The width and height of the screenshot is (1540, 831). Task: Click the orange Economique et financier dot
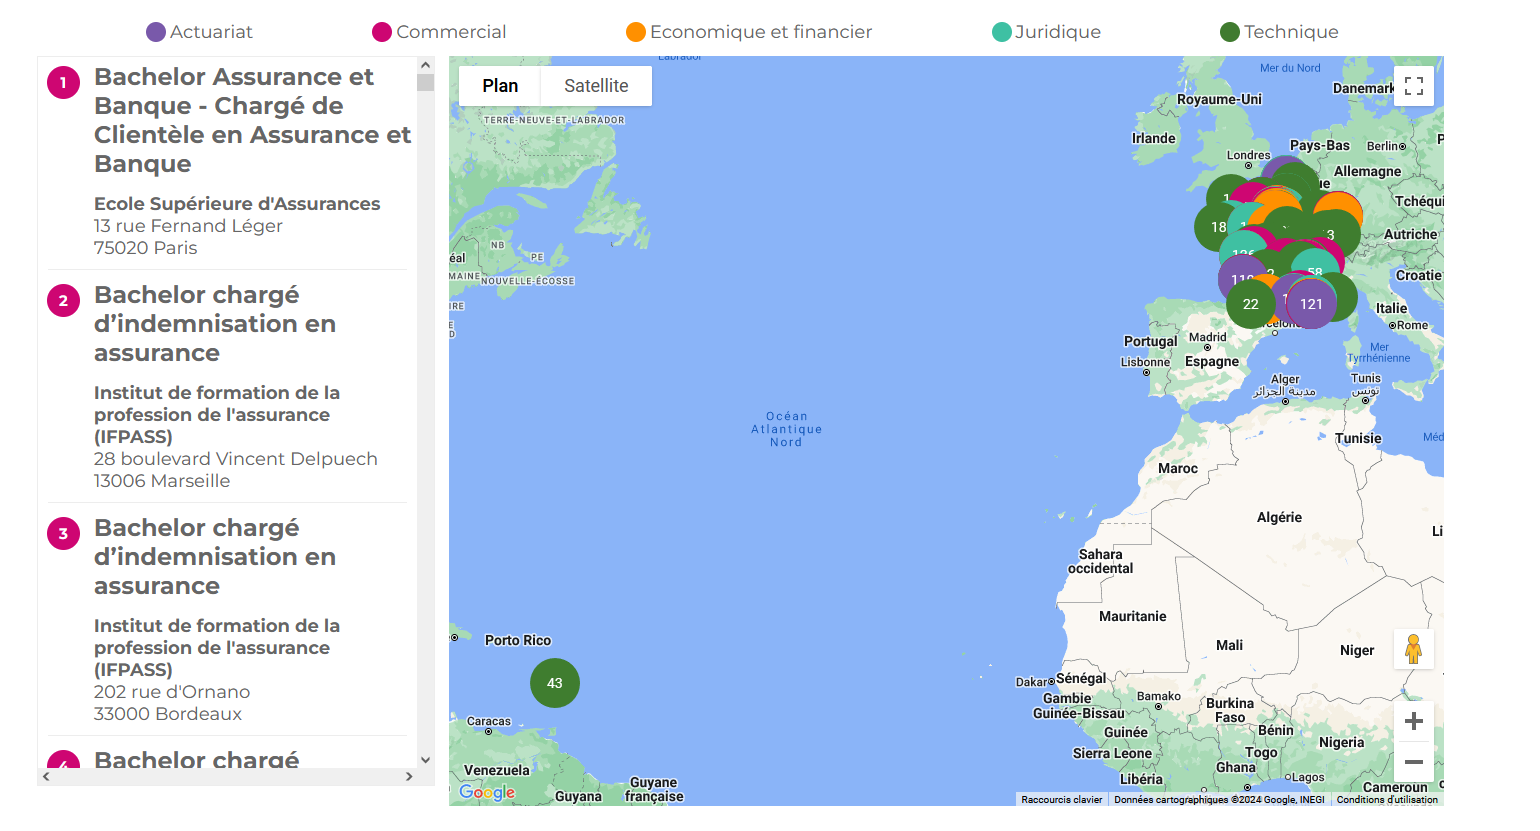[636, 32]
